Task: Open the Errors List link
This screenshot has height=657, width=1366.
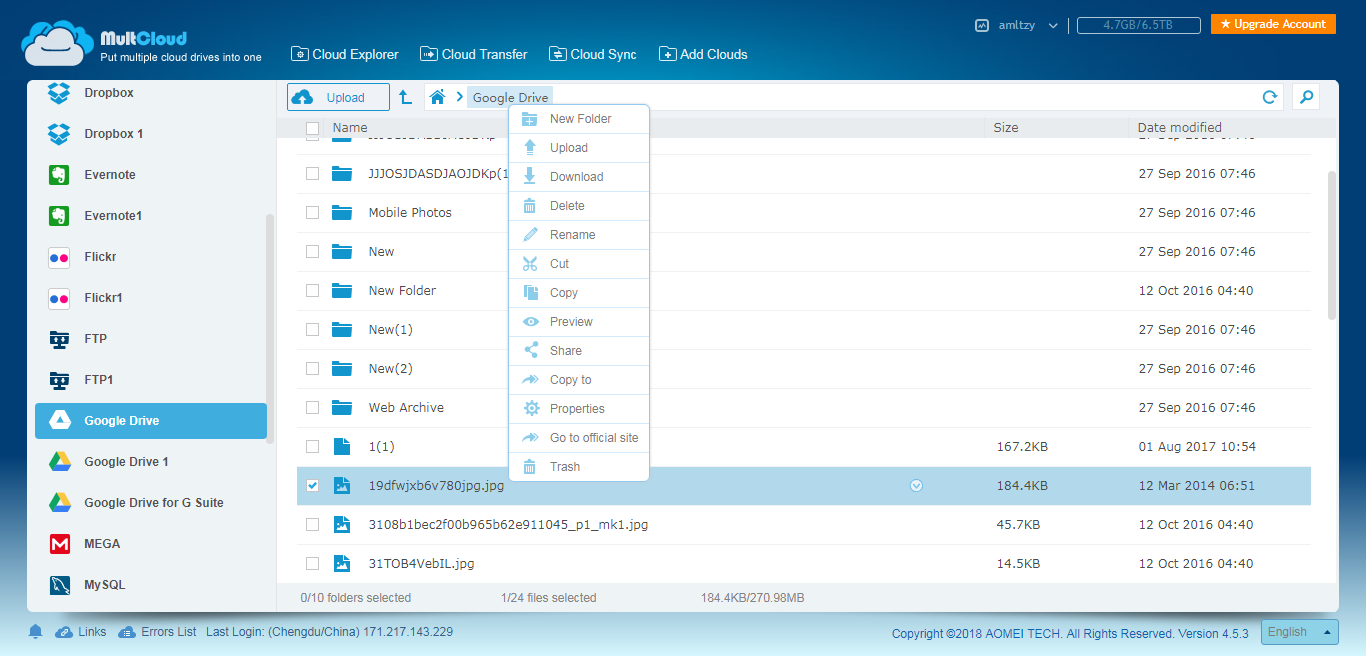Action: [x=168, y=632]
